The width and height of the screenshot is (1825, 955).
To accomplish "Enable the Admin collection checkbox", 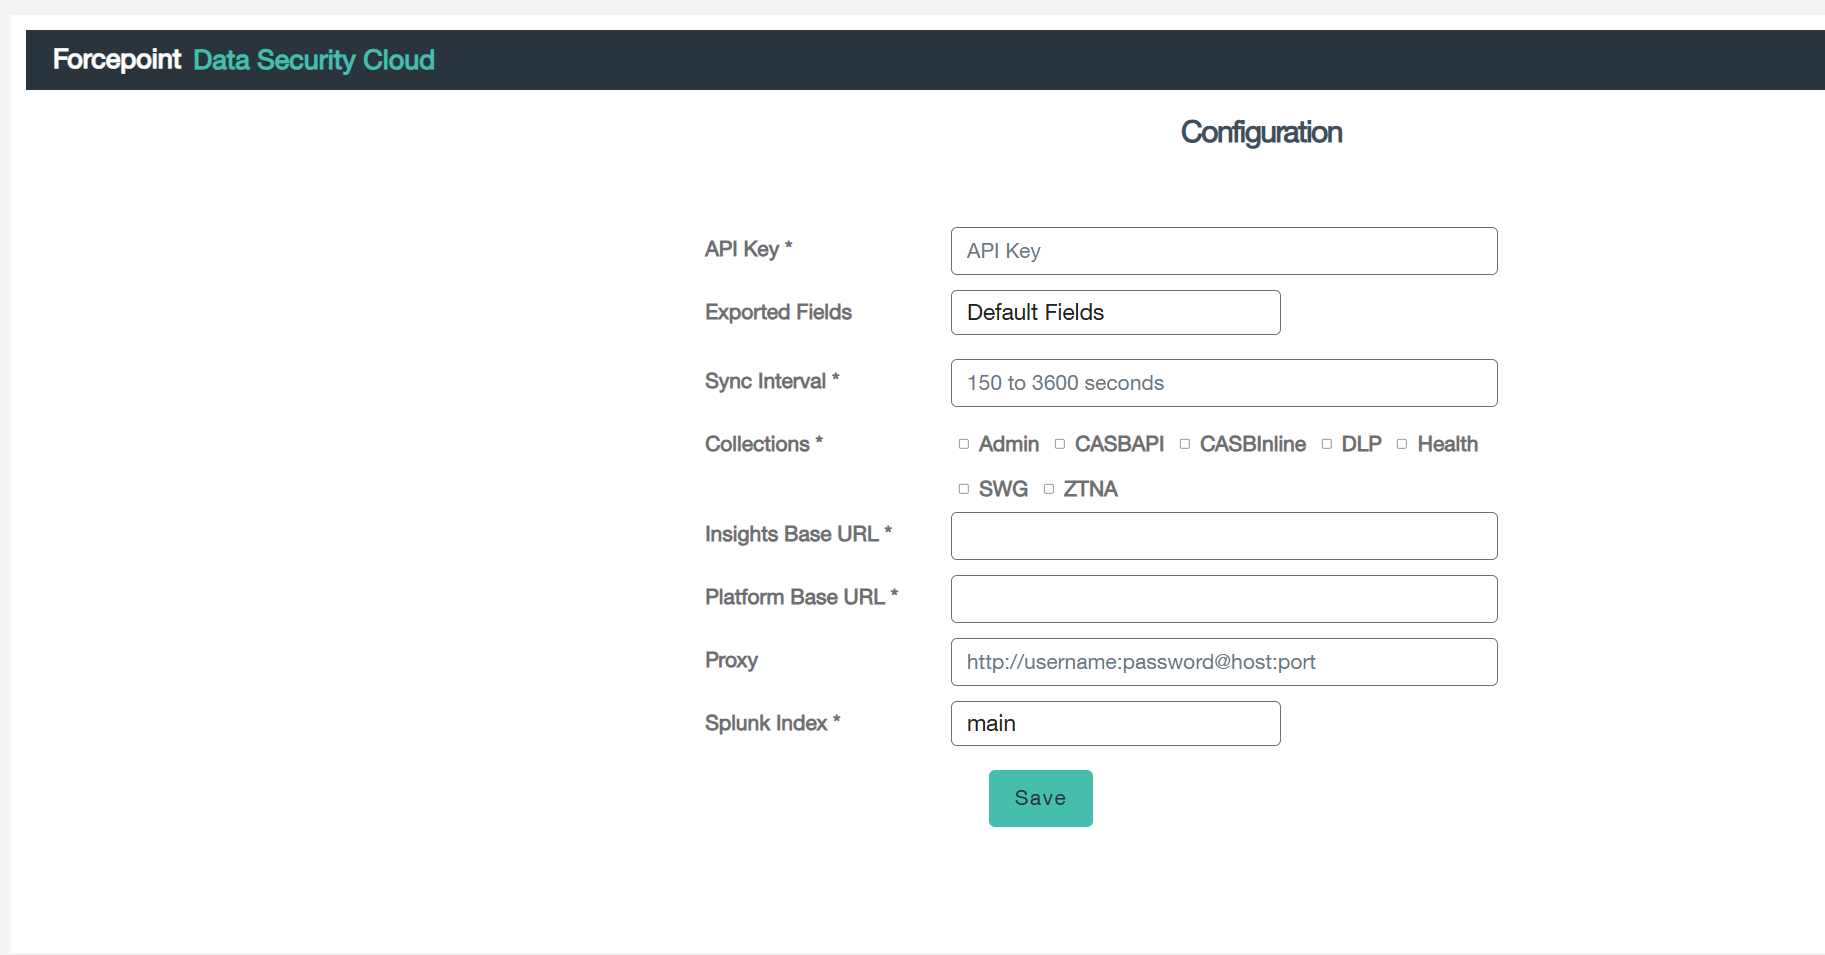I will (x=964, y=444).
